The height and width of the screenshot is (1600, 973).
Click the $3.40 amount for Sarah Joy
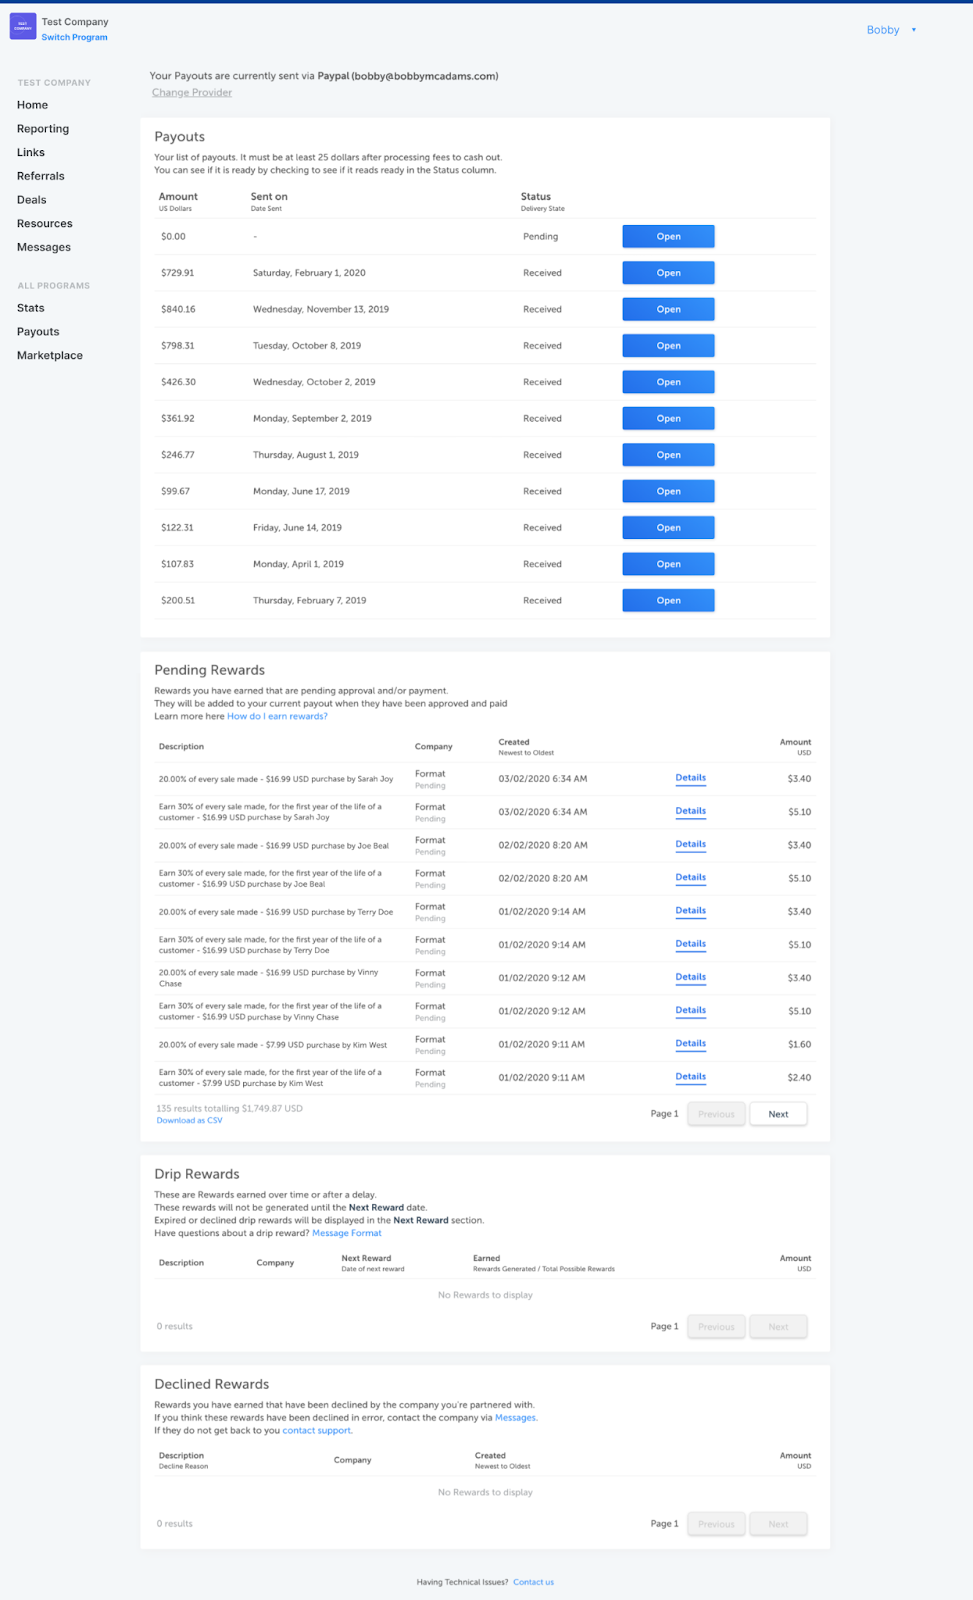[x=799, y=778]
